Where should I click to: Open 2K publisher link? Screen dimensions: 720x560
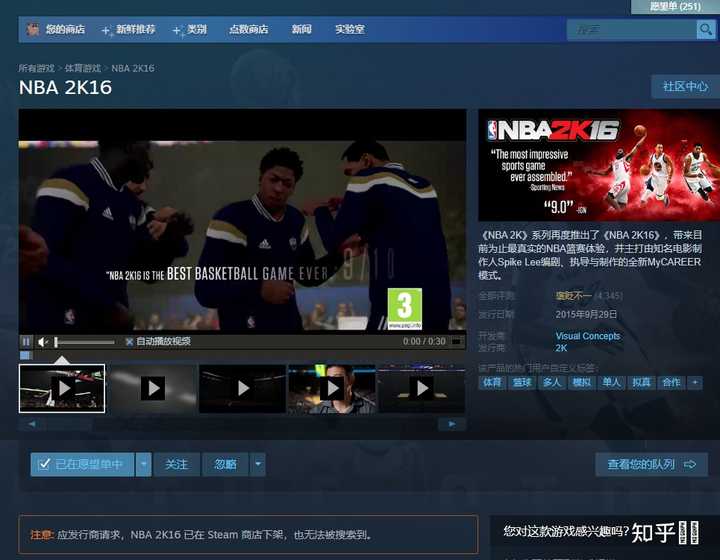point(561,348)
